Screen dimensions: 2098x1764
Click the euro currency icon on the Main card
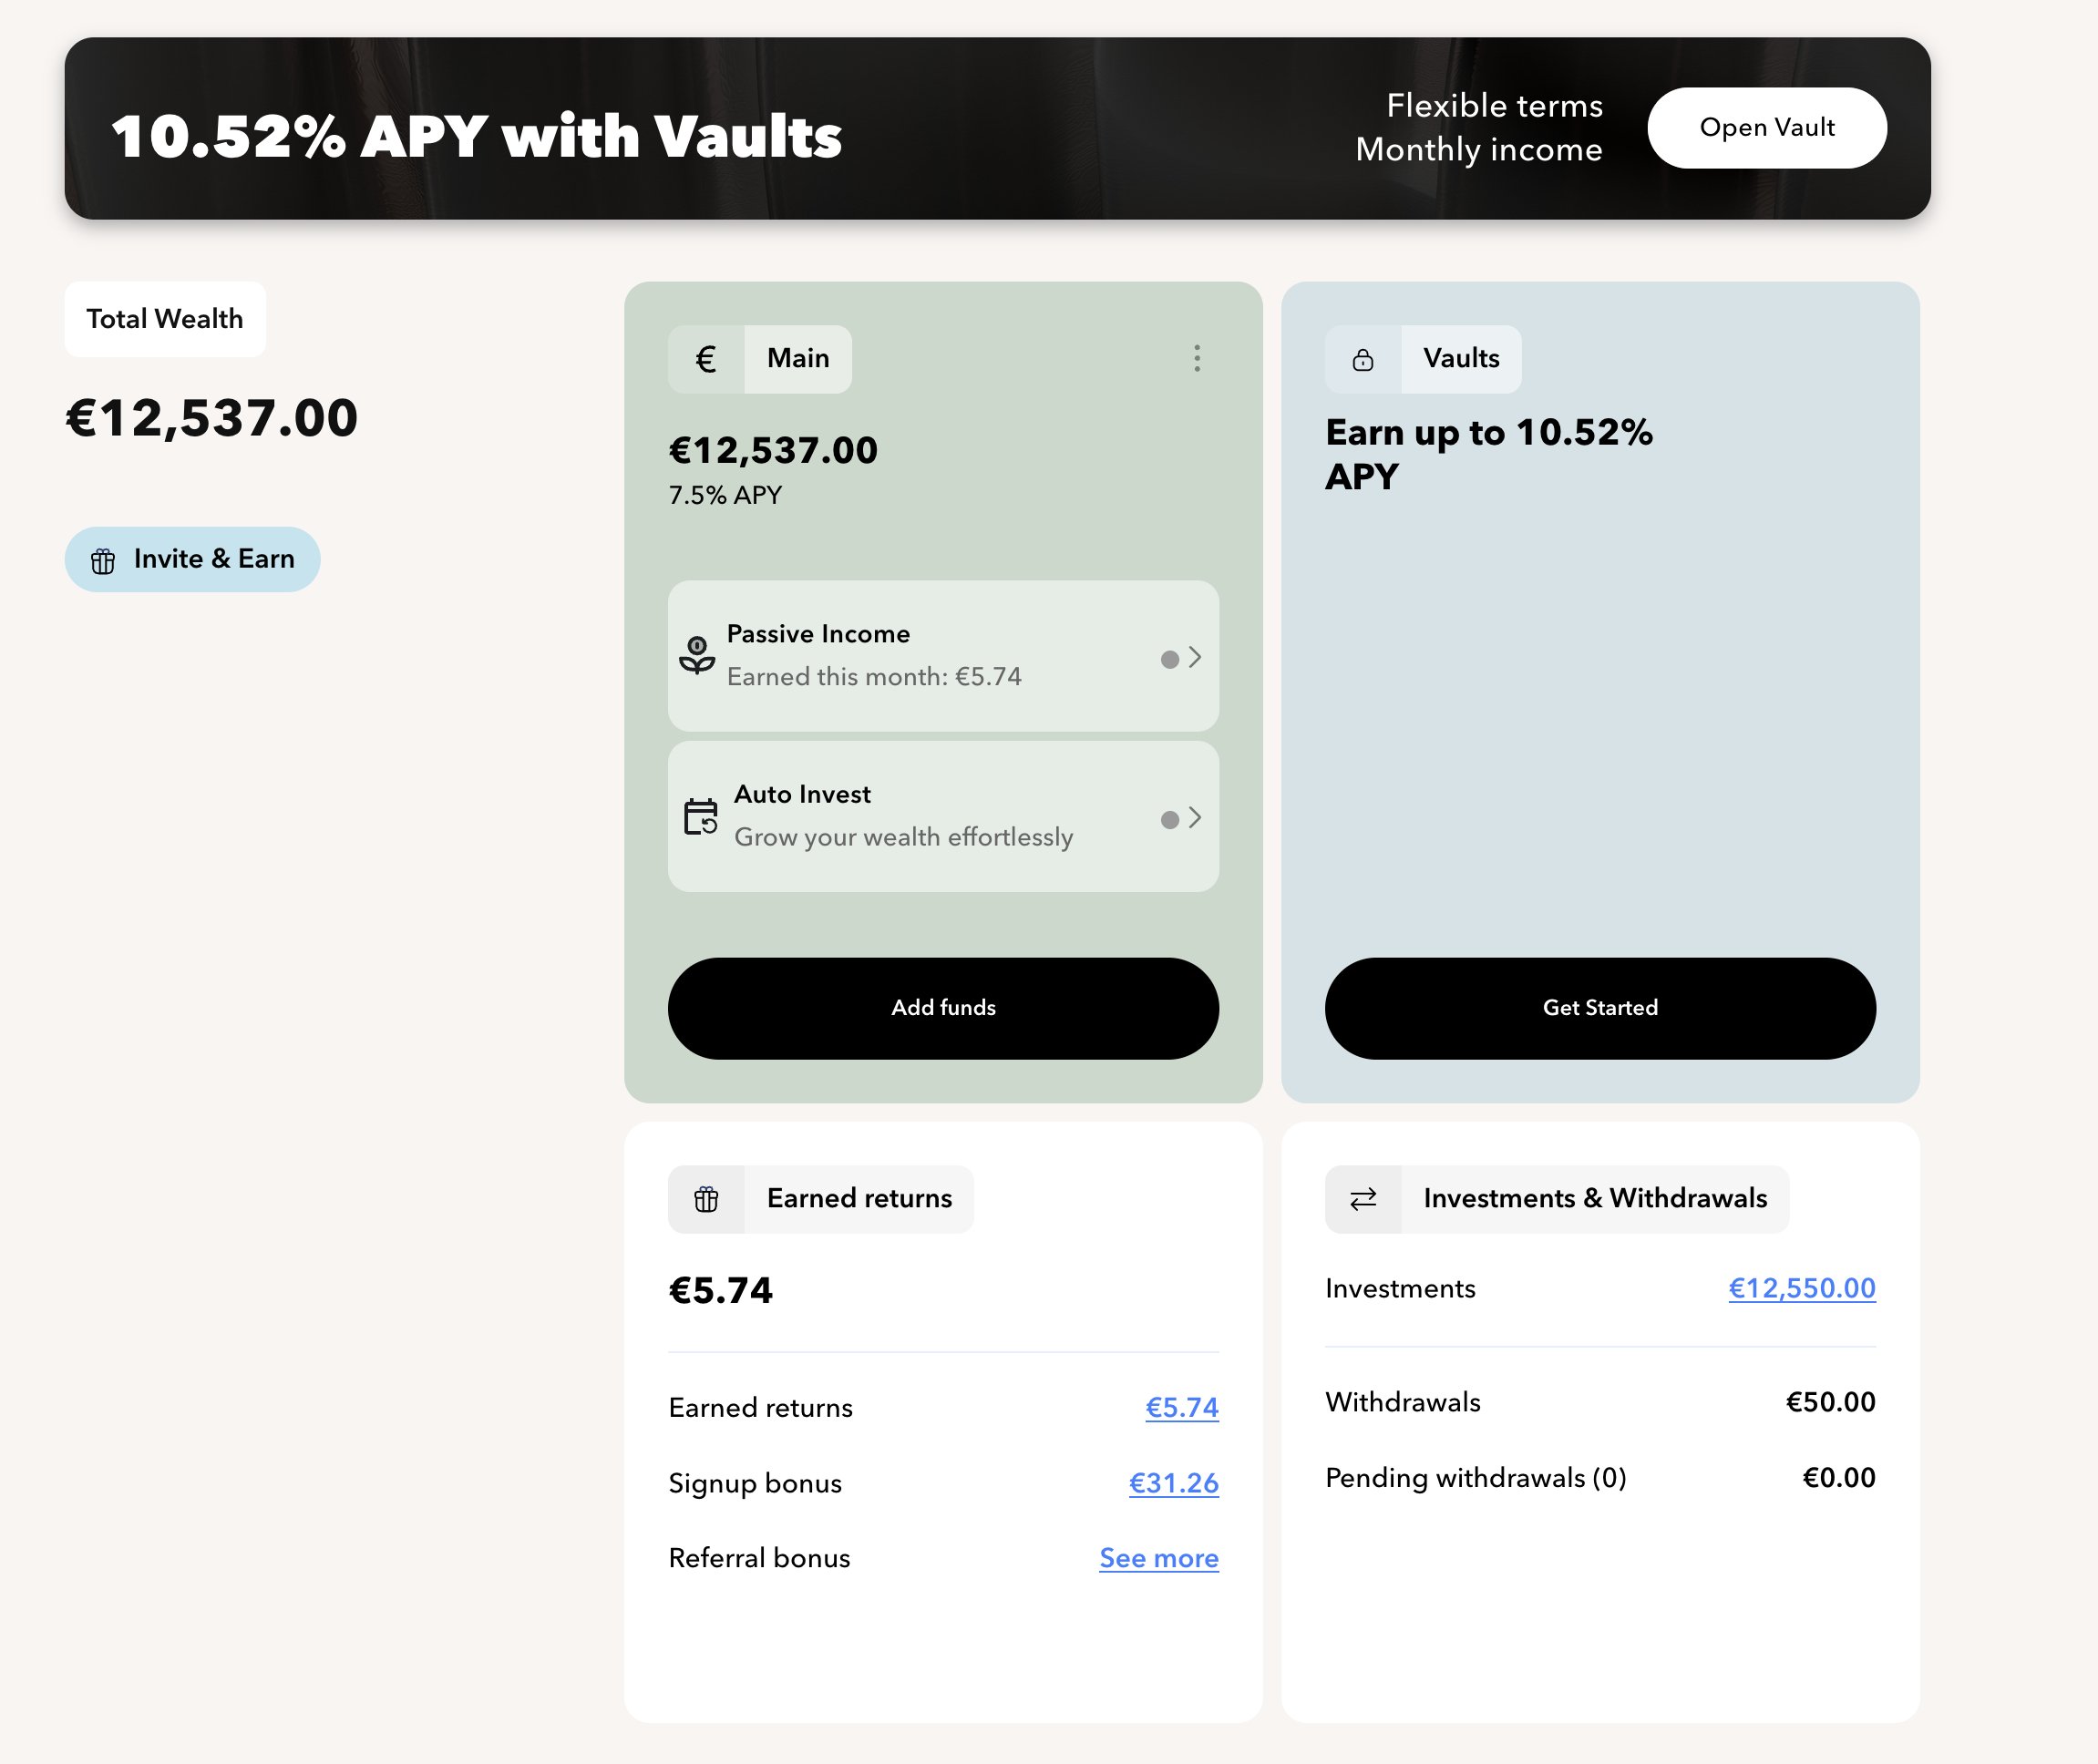point(707,358)
